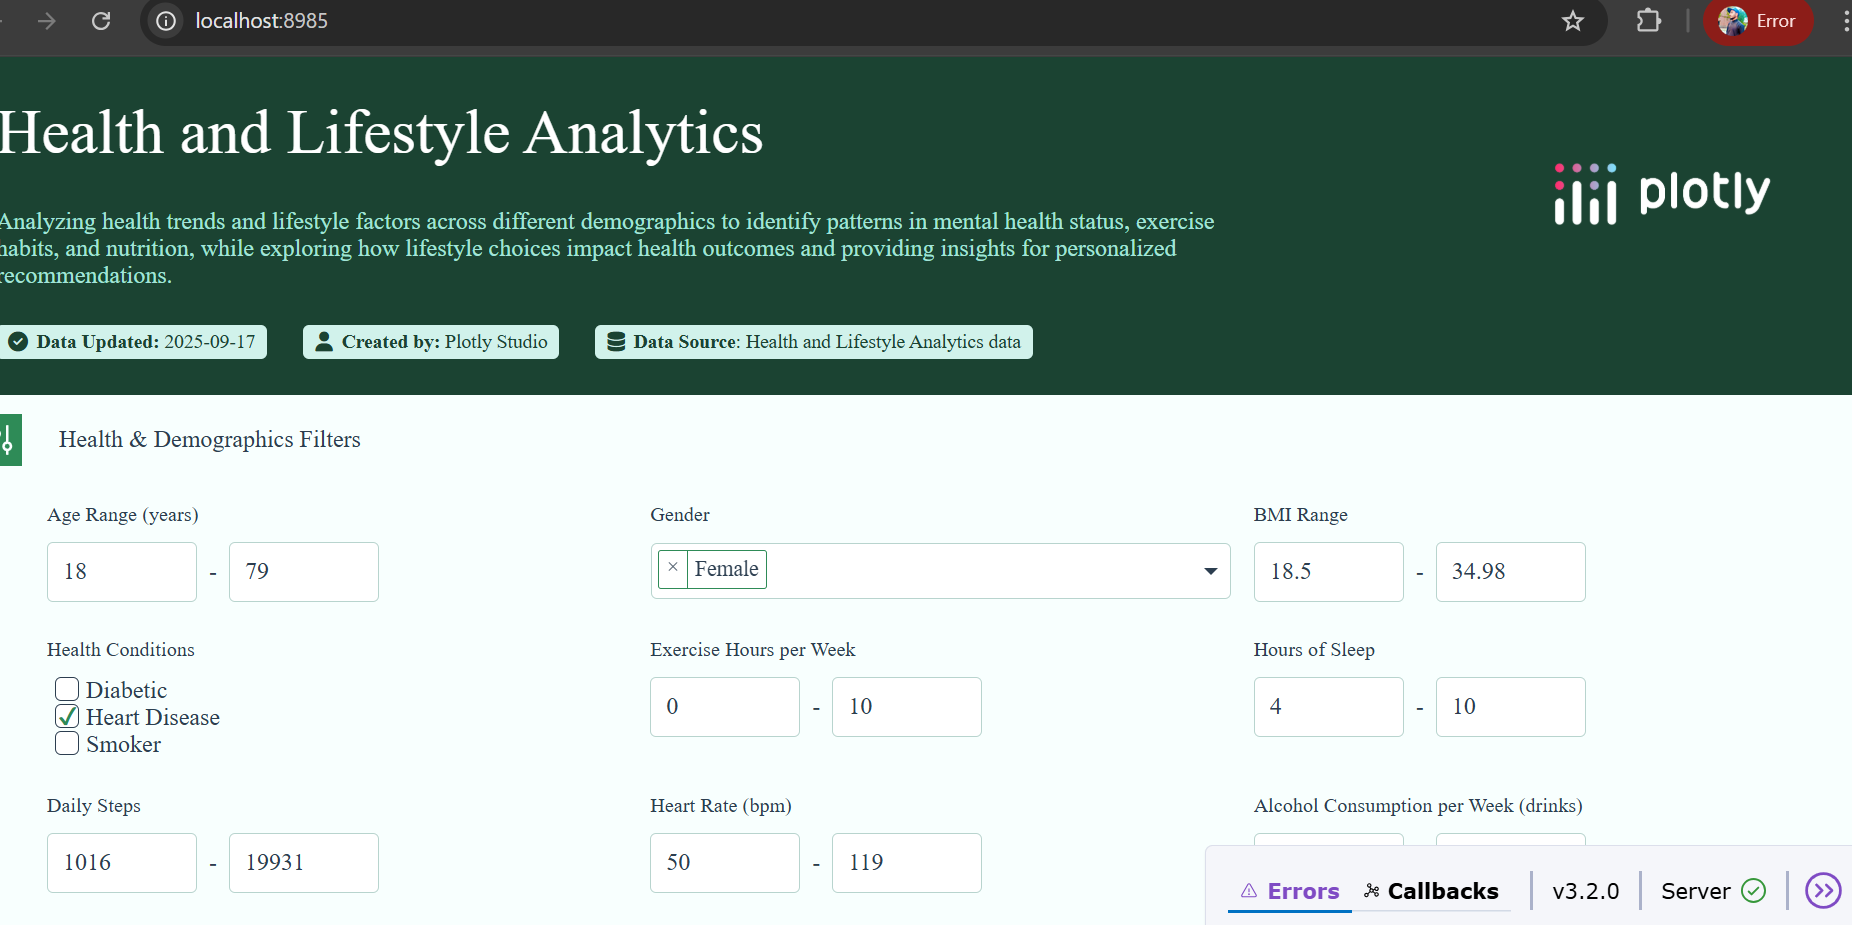Edit Daily Steps minimum field 1016
1852x925 pixels.
(x=122, y=863)
